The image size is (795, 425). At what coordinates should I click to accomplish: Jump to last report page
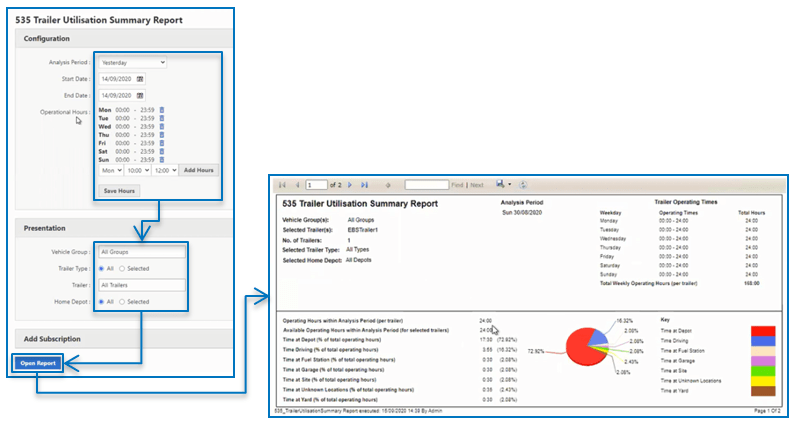363,185
